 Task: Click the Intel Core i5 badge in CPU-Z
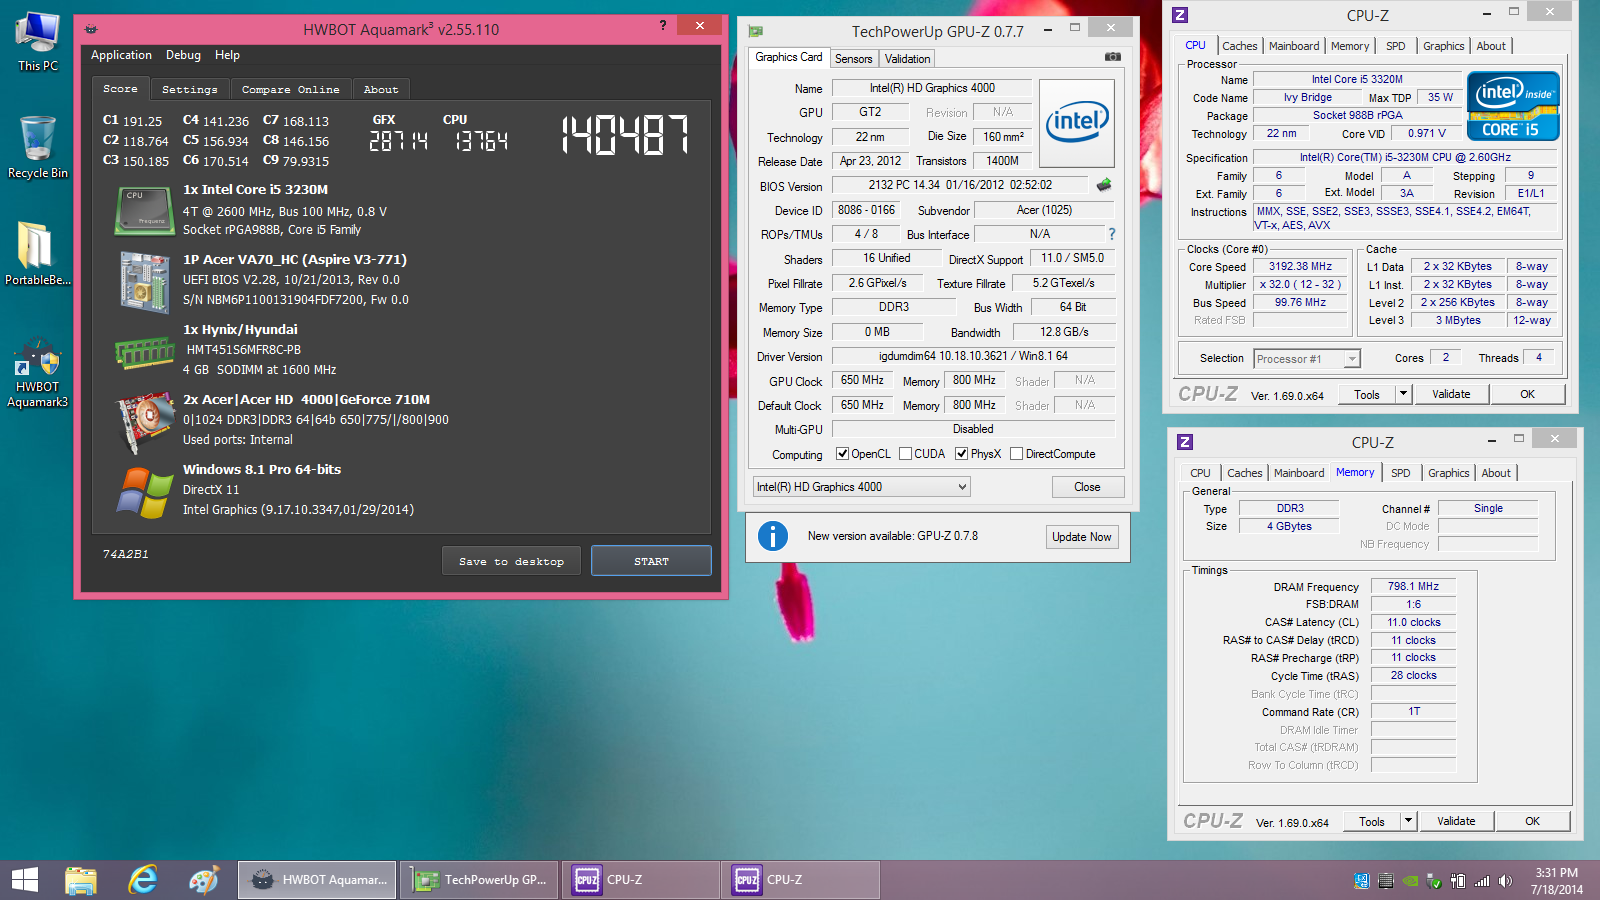(1513, 105)
